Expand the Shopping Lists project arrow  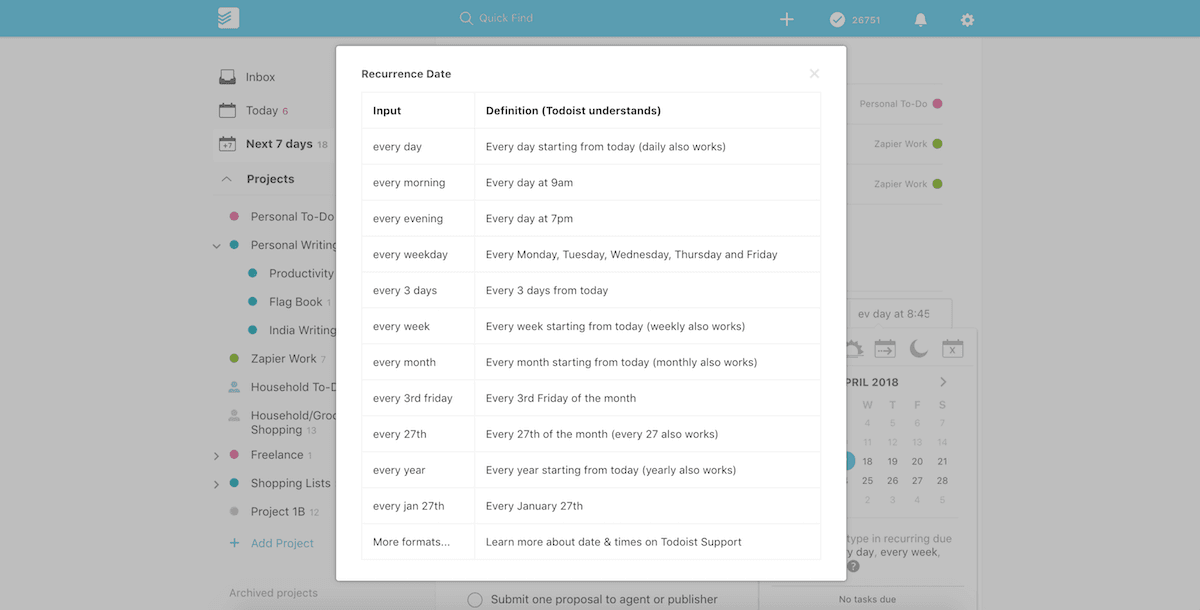(x=216, y=485)
